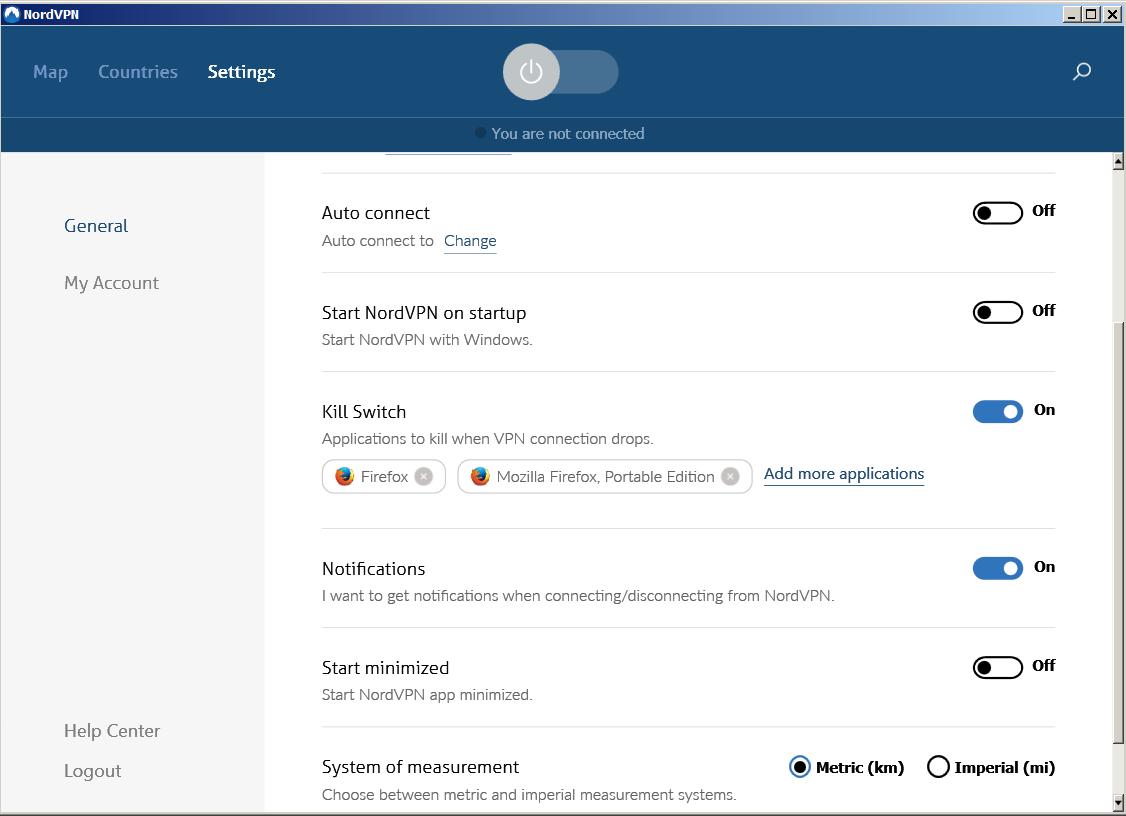The width and height of the screenshot is (1126, 816).
Task: Click Change link for auto connect
Action: (470, 241)
